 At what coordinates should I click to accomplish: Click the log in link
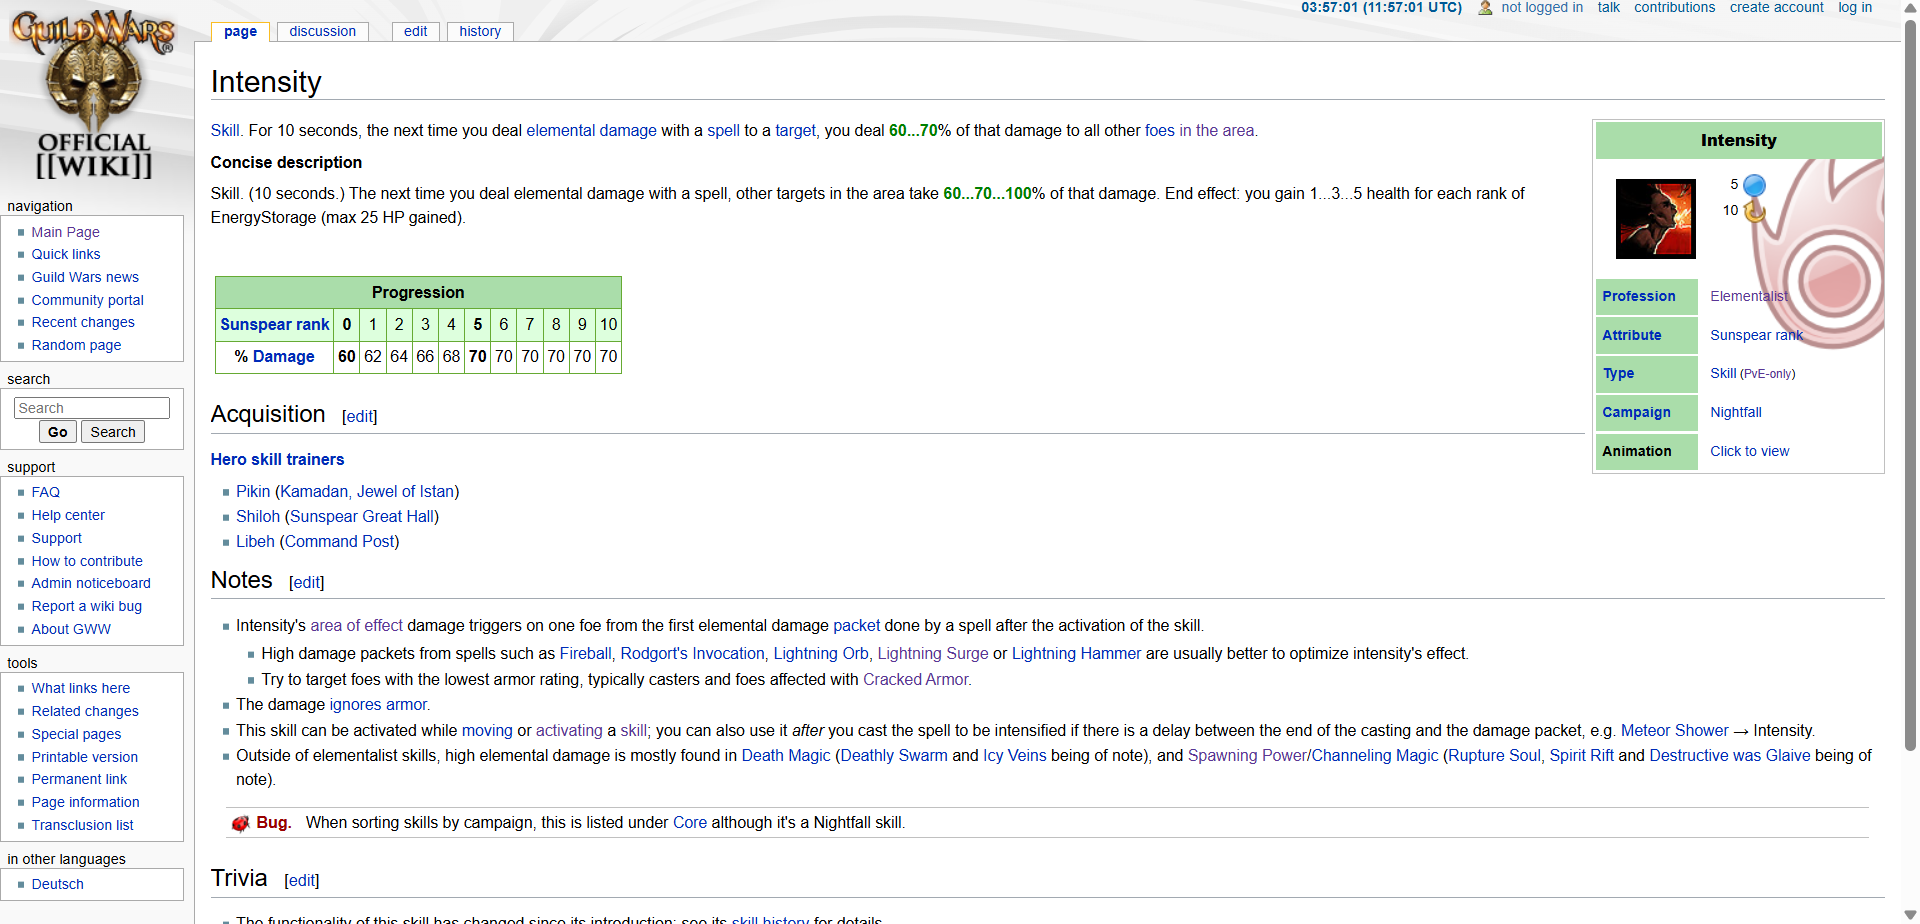1855,8
